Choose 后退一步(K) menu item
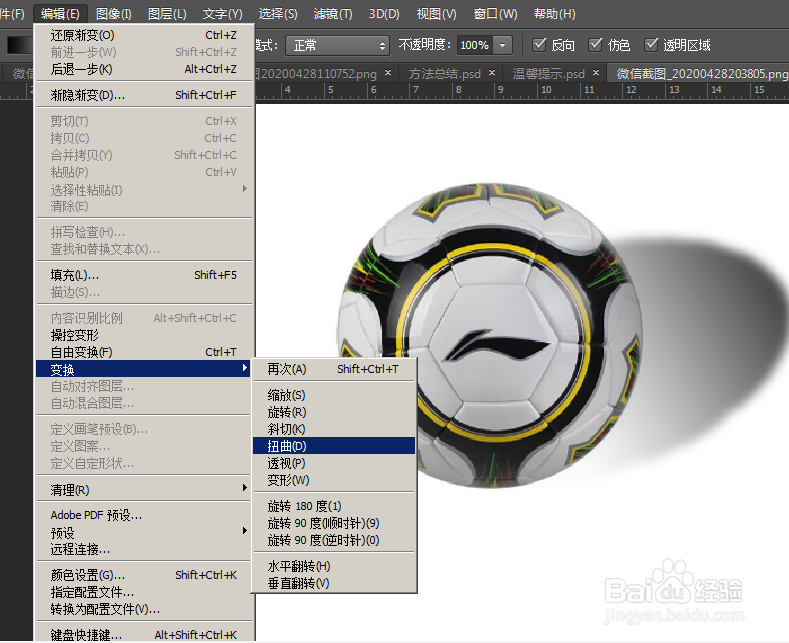The height and width of the screenshot is (643, 789). (143, 69)
